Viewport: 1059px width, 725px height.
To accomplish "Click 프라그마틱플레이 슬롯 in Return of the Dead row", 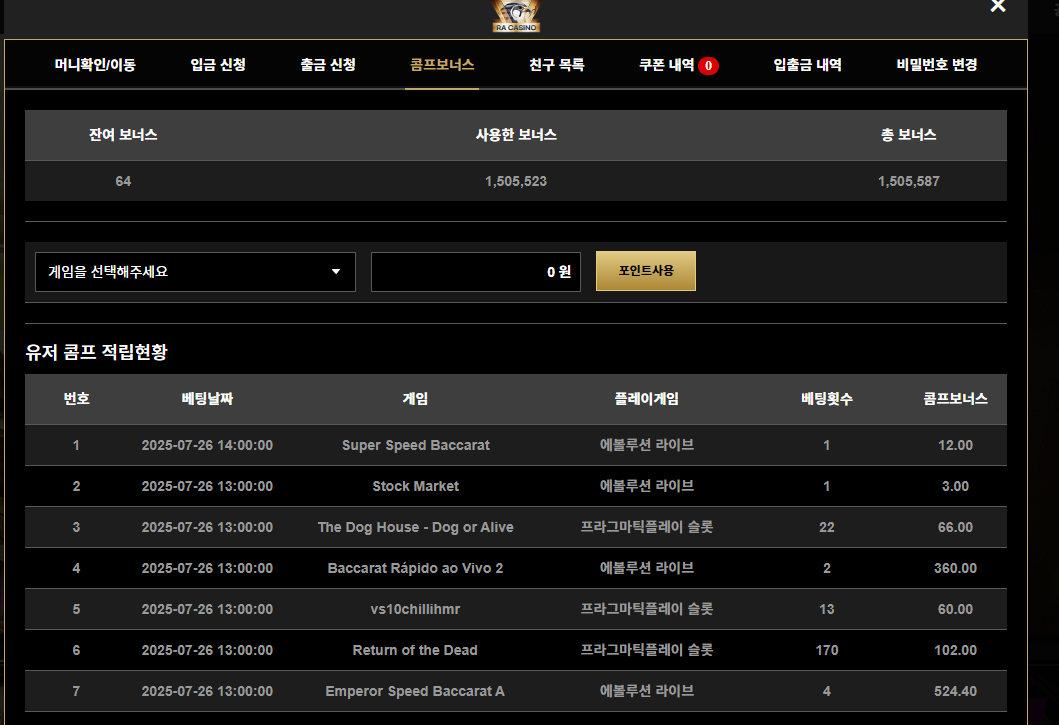I will 646,650.
